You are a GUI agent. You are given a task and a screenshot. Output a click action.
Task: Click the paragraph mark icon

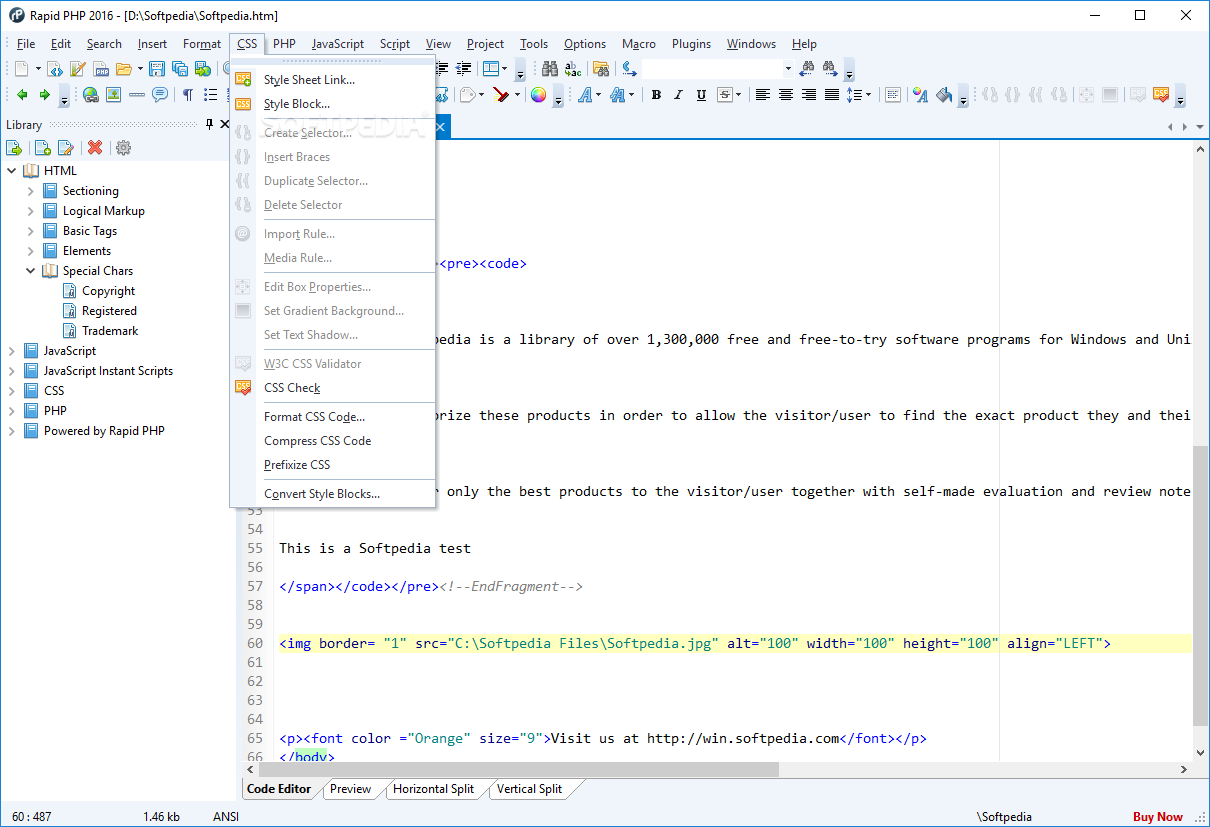tap(187, 95)
